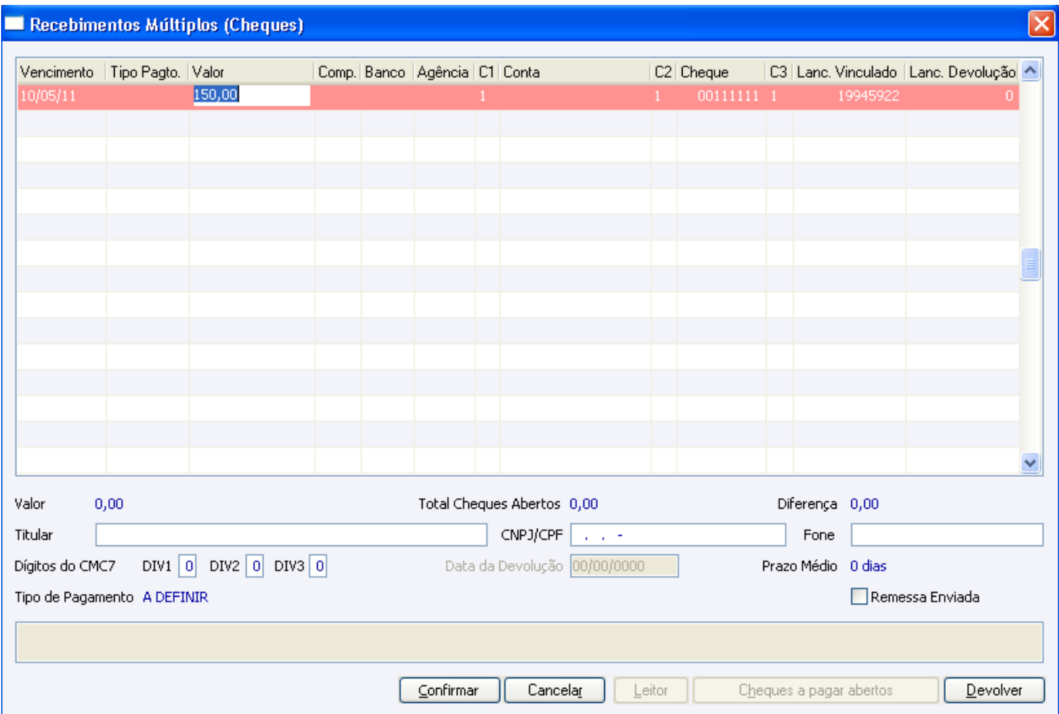This screenshot has width=1059, height=714.
Task: Click the Confirmar button
Action: coord(449,690)
